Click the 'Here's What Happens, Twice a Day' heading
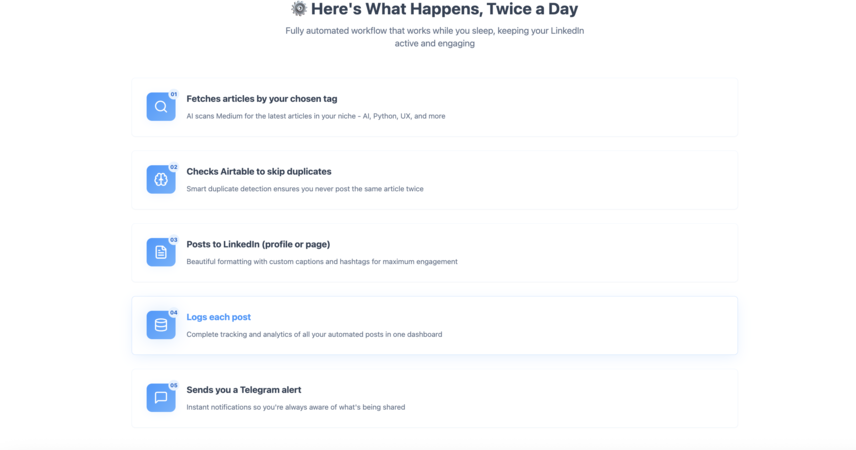The width and height of the screenshot is (856, 450). click(444, 9)
